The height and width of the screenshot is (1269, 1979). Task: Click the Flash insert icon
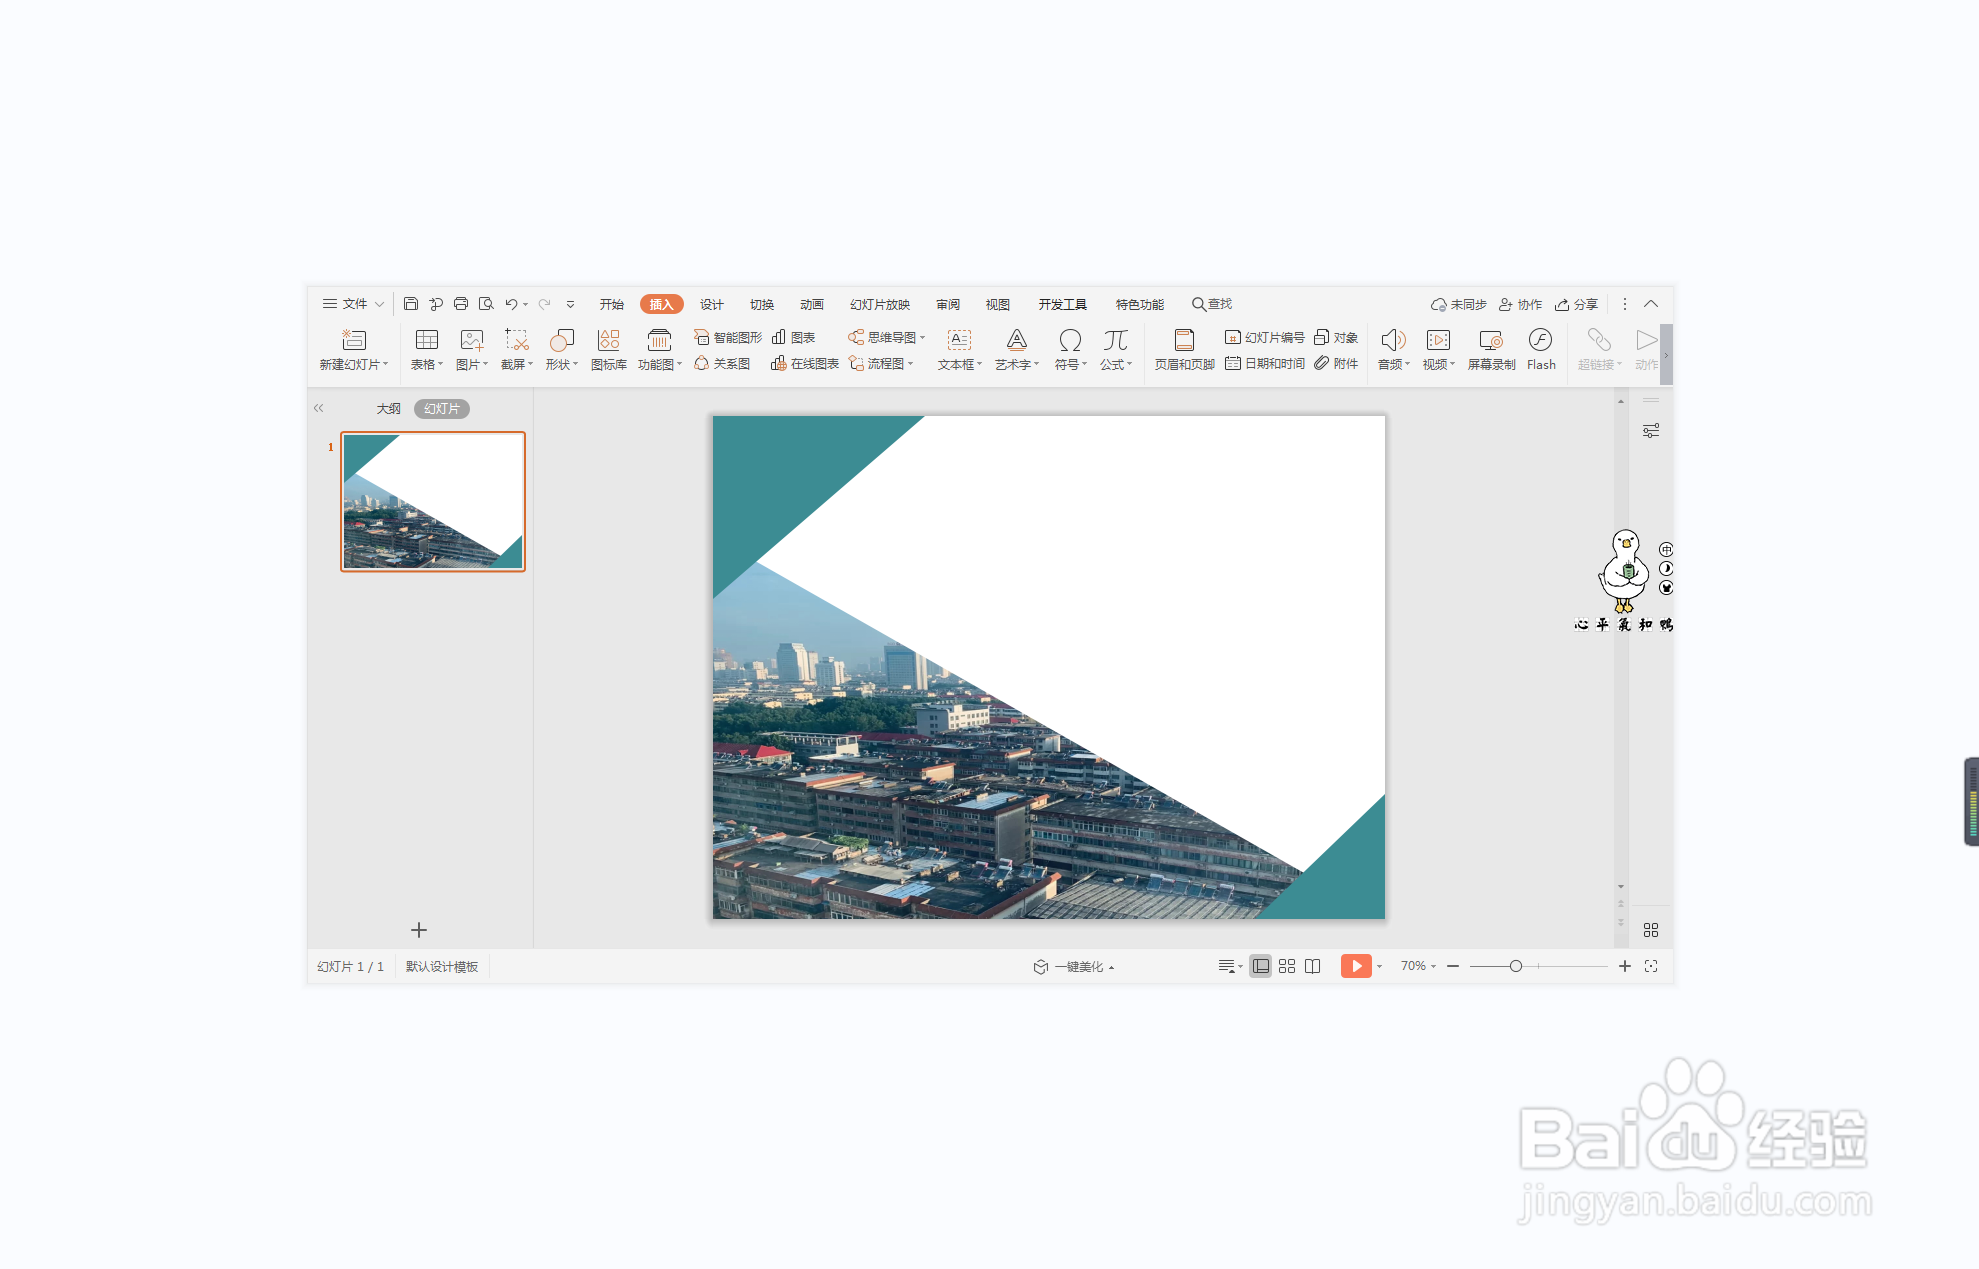[x=1540, y=348]
